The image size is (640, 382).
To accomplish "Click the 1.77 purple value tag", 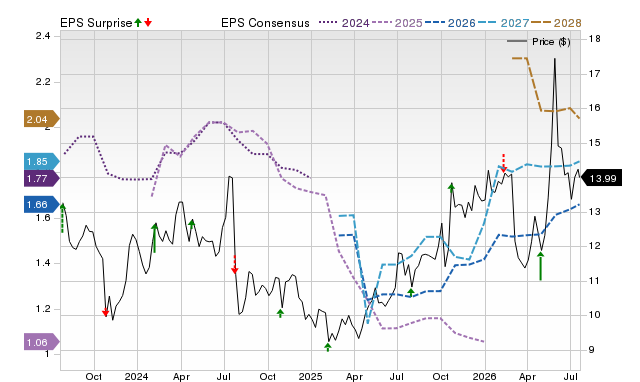I will click(x=41, y=178).
